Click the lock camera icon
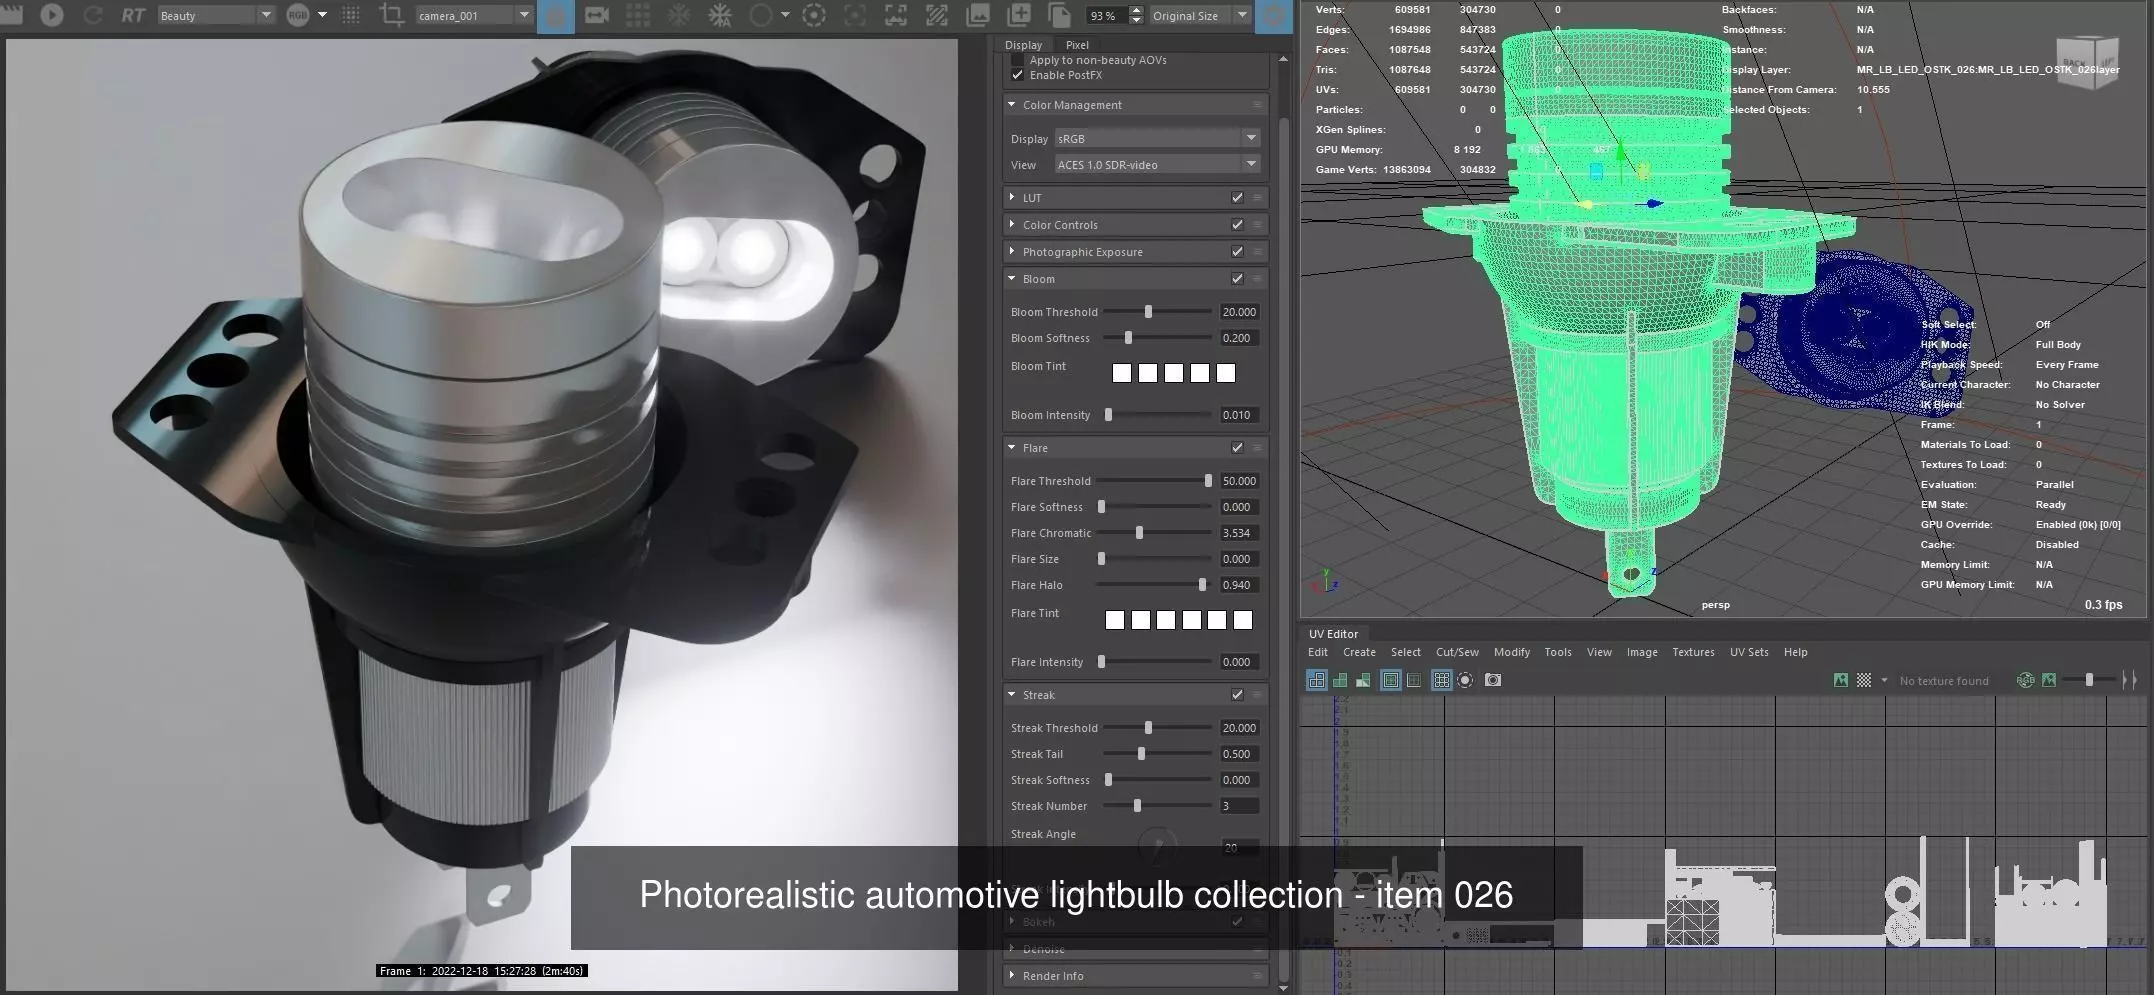This screenshot has height=995, width=2154. coord(556,16)
